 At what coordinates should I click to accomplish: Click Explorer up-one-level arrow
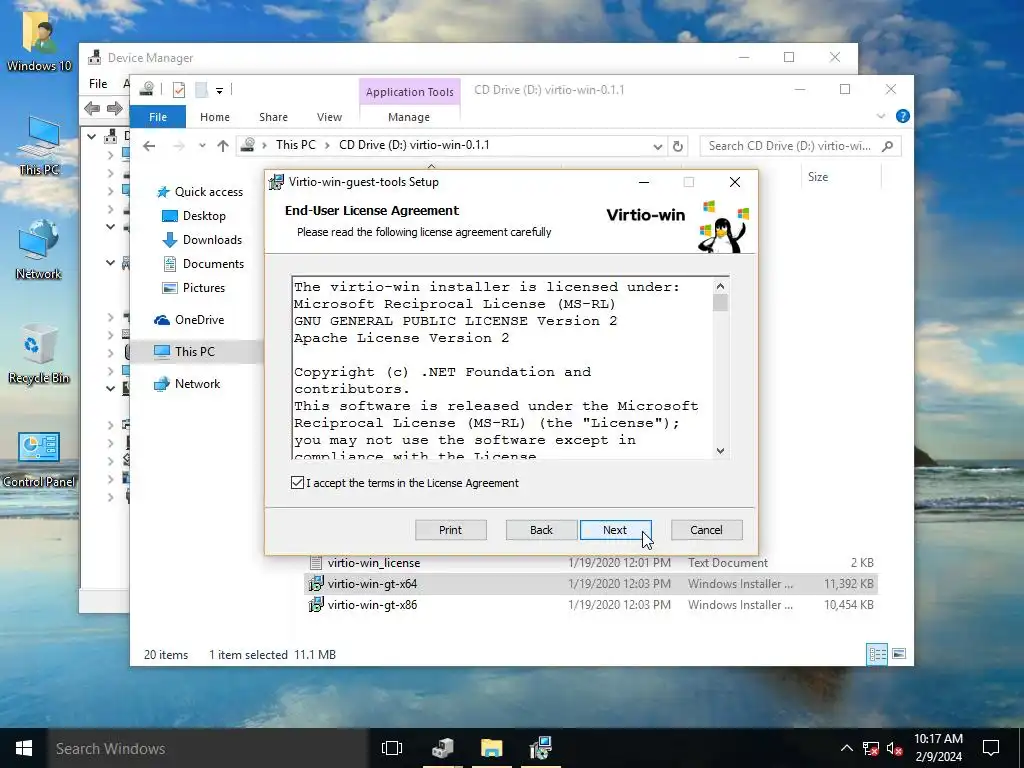(x=223, y=146)
